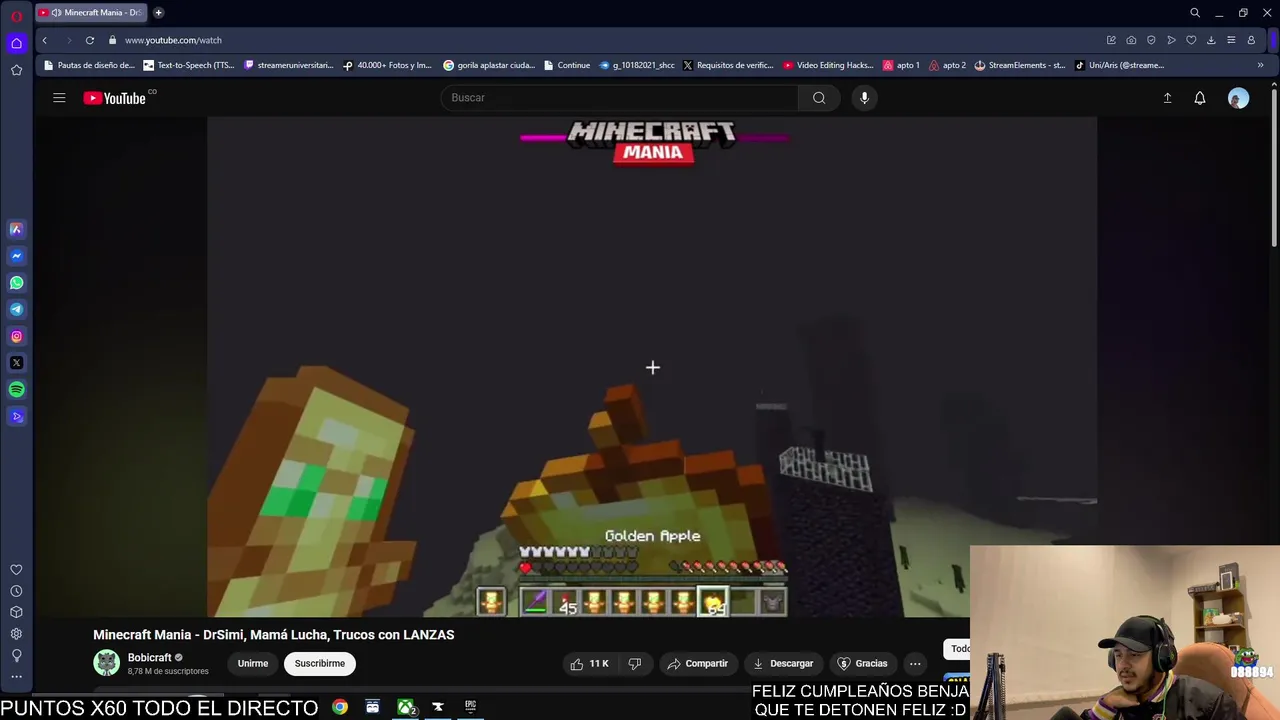1280x720 pixels.
Task: Open Instagram in the sidebar
Action: tap(16, 336)
